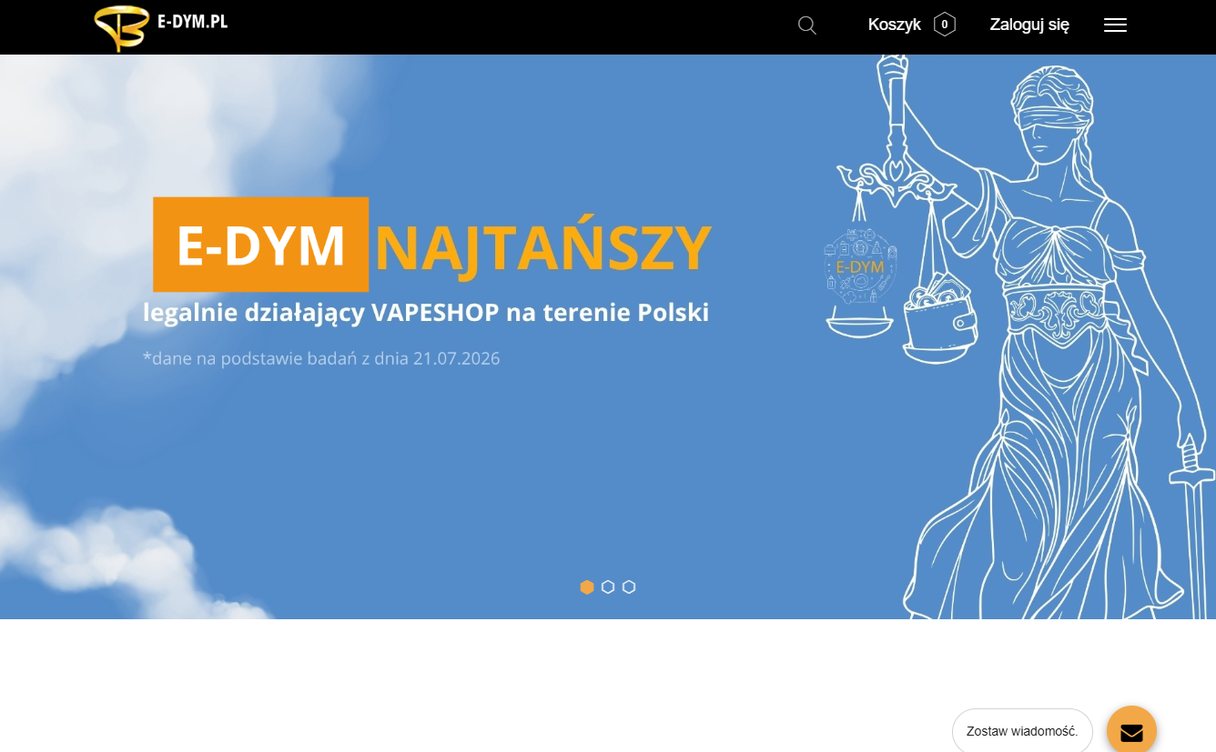Switch to the third slide dot
This screenshot has height=752, width=1216.
(629, 587)
